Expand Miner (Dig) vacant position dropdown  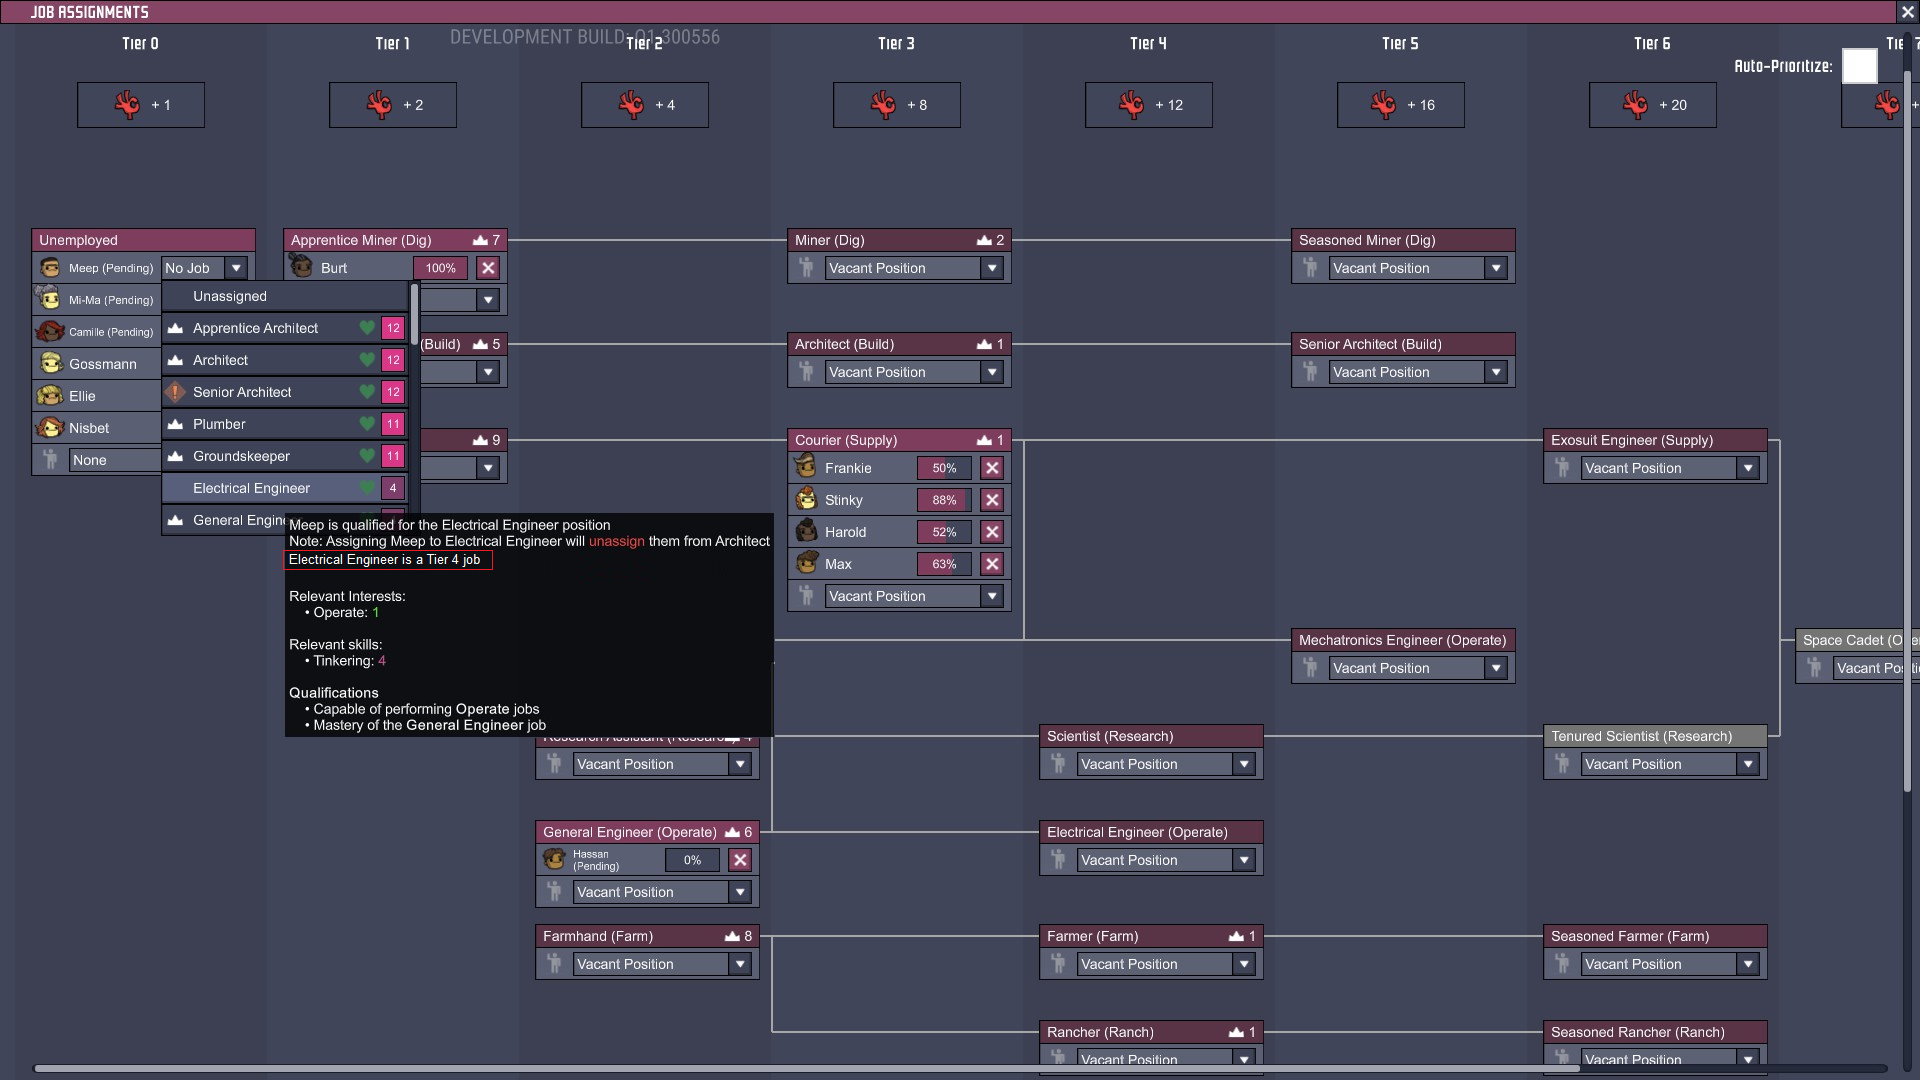point(992,268)
